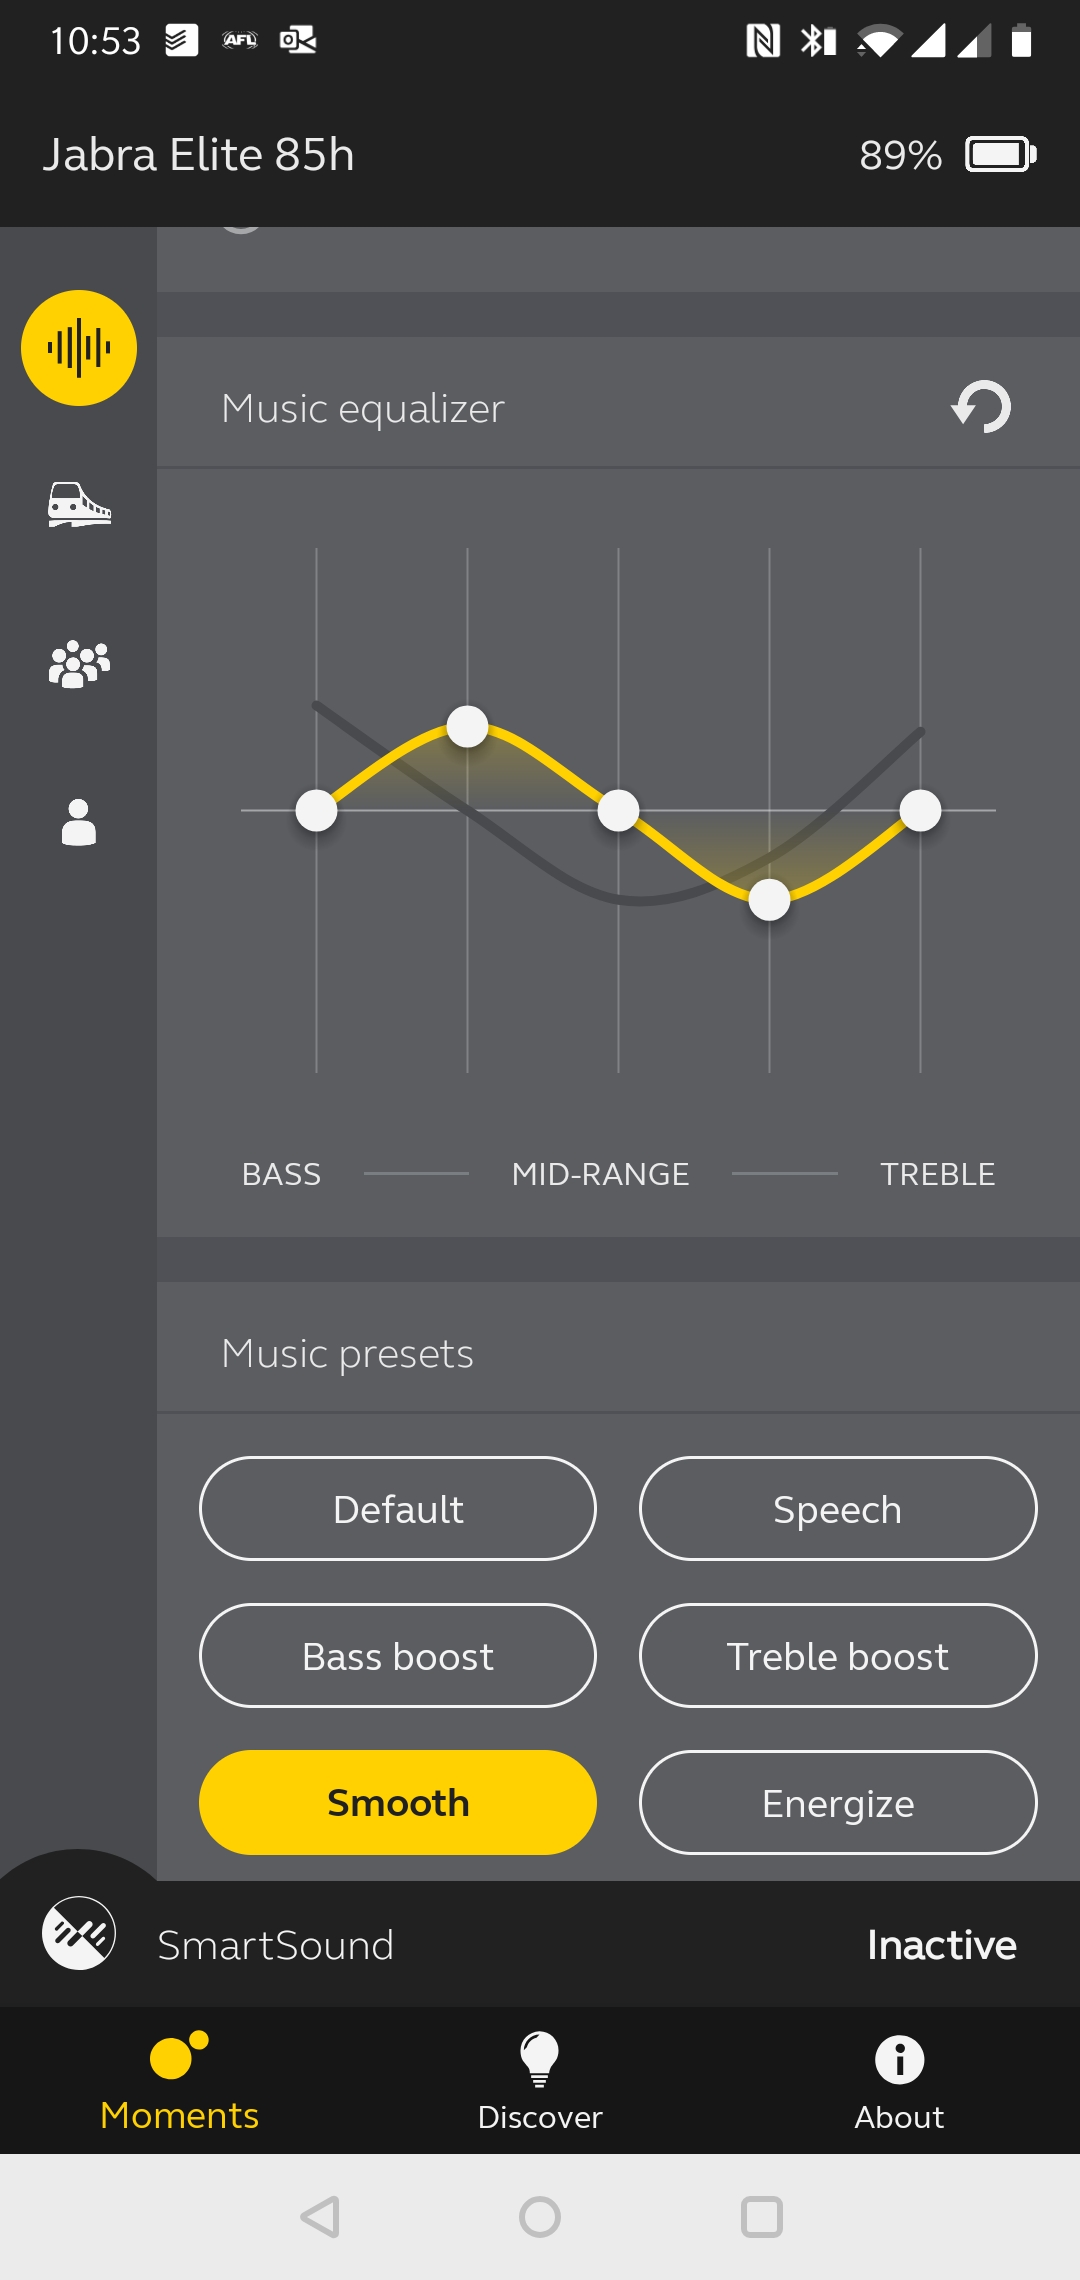
Task: Click the lowest bass equalizer handle
Action: pyautogui.click(x=317, y=810)
